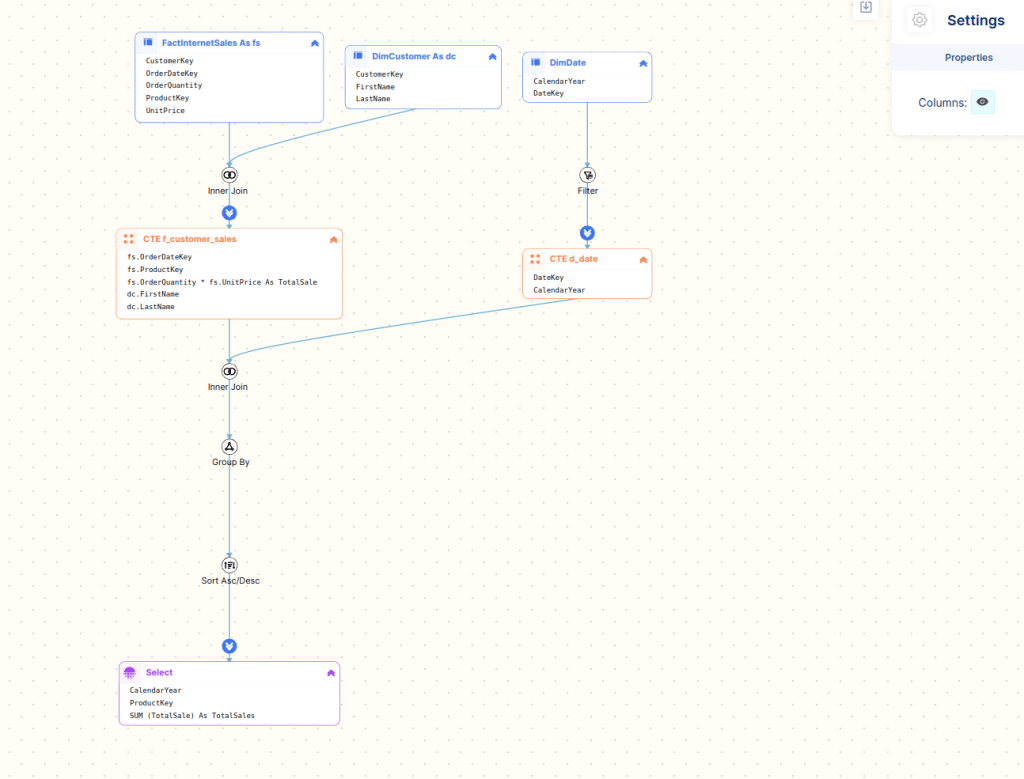Open the Settings gear icon
Image resolution: width=1024 pixels, height=779 pixels.
click(920, 20)
